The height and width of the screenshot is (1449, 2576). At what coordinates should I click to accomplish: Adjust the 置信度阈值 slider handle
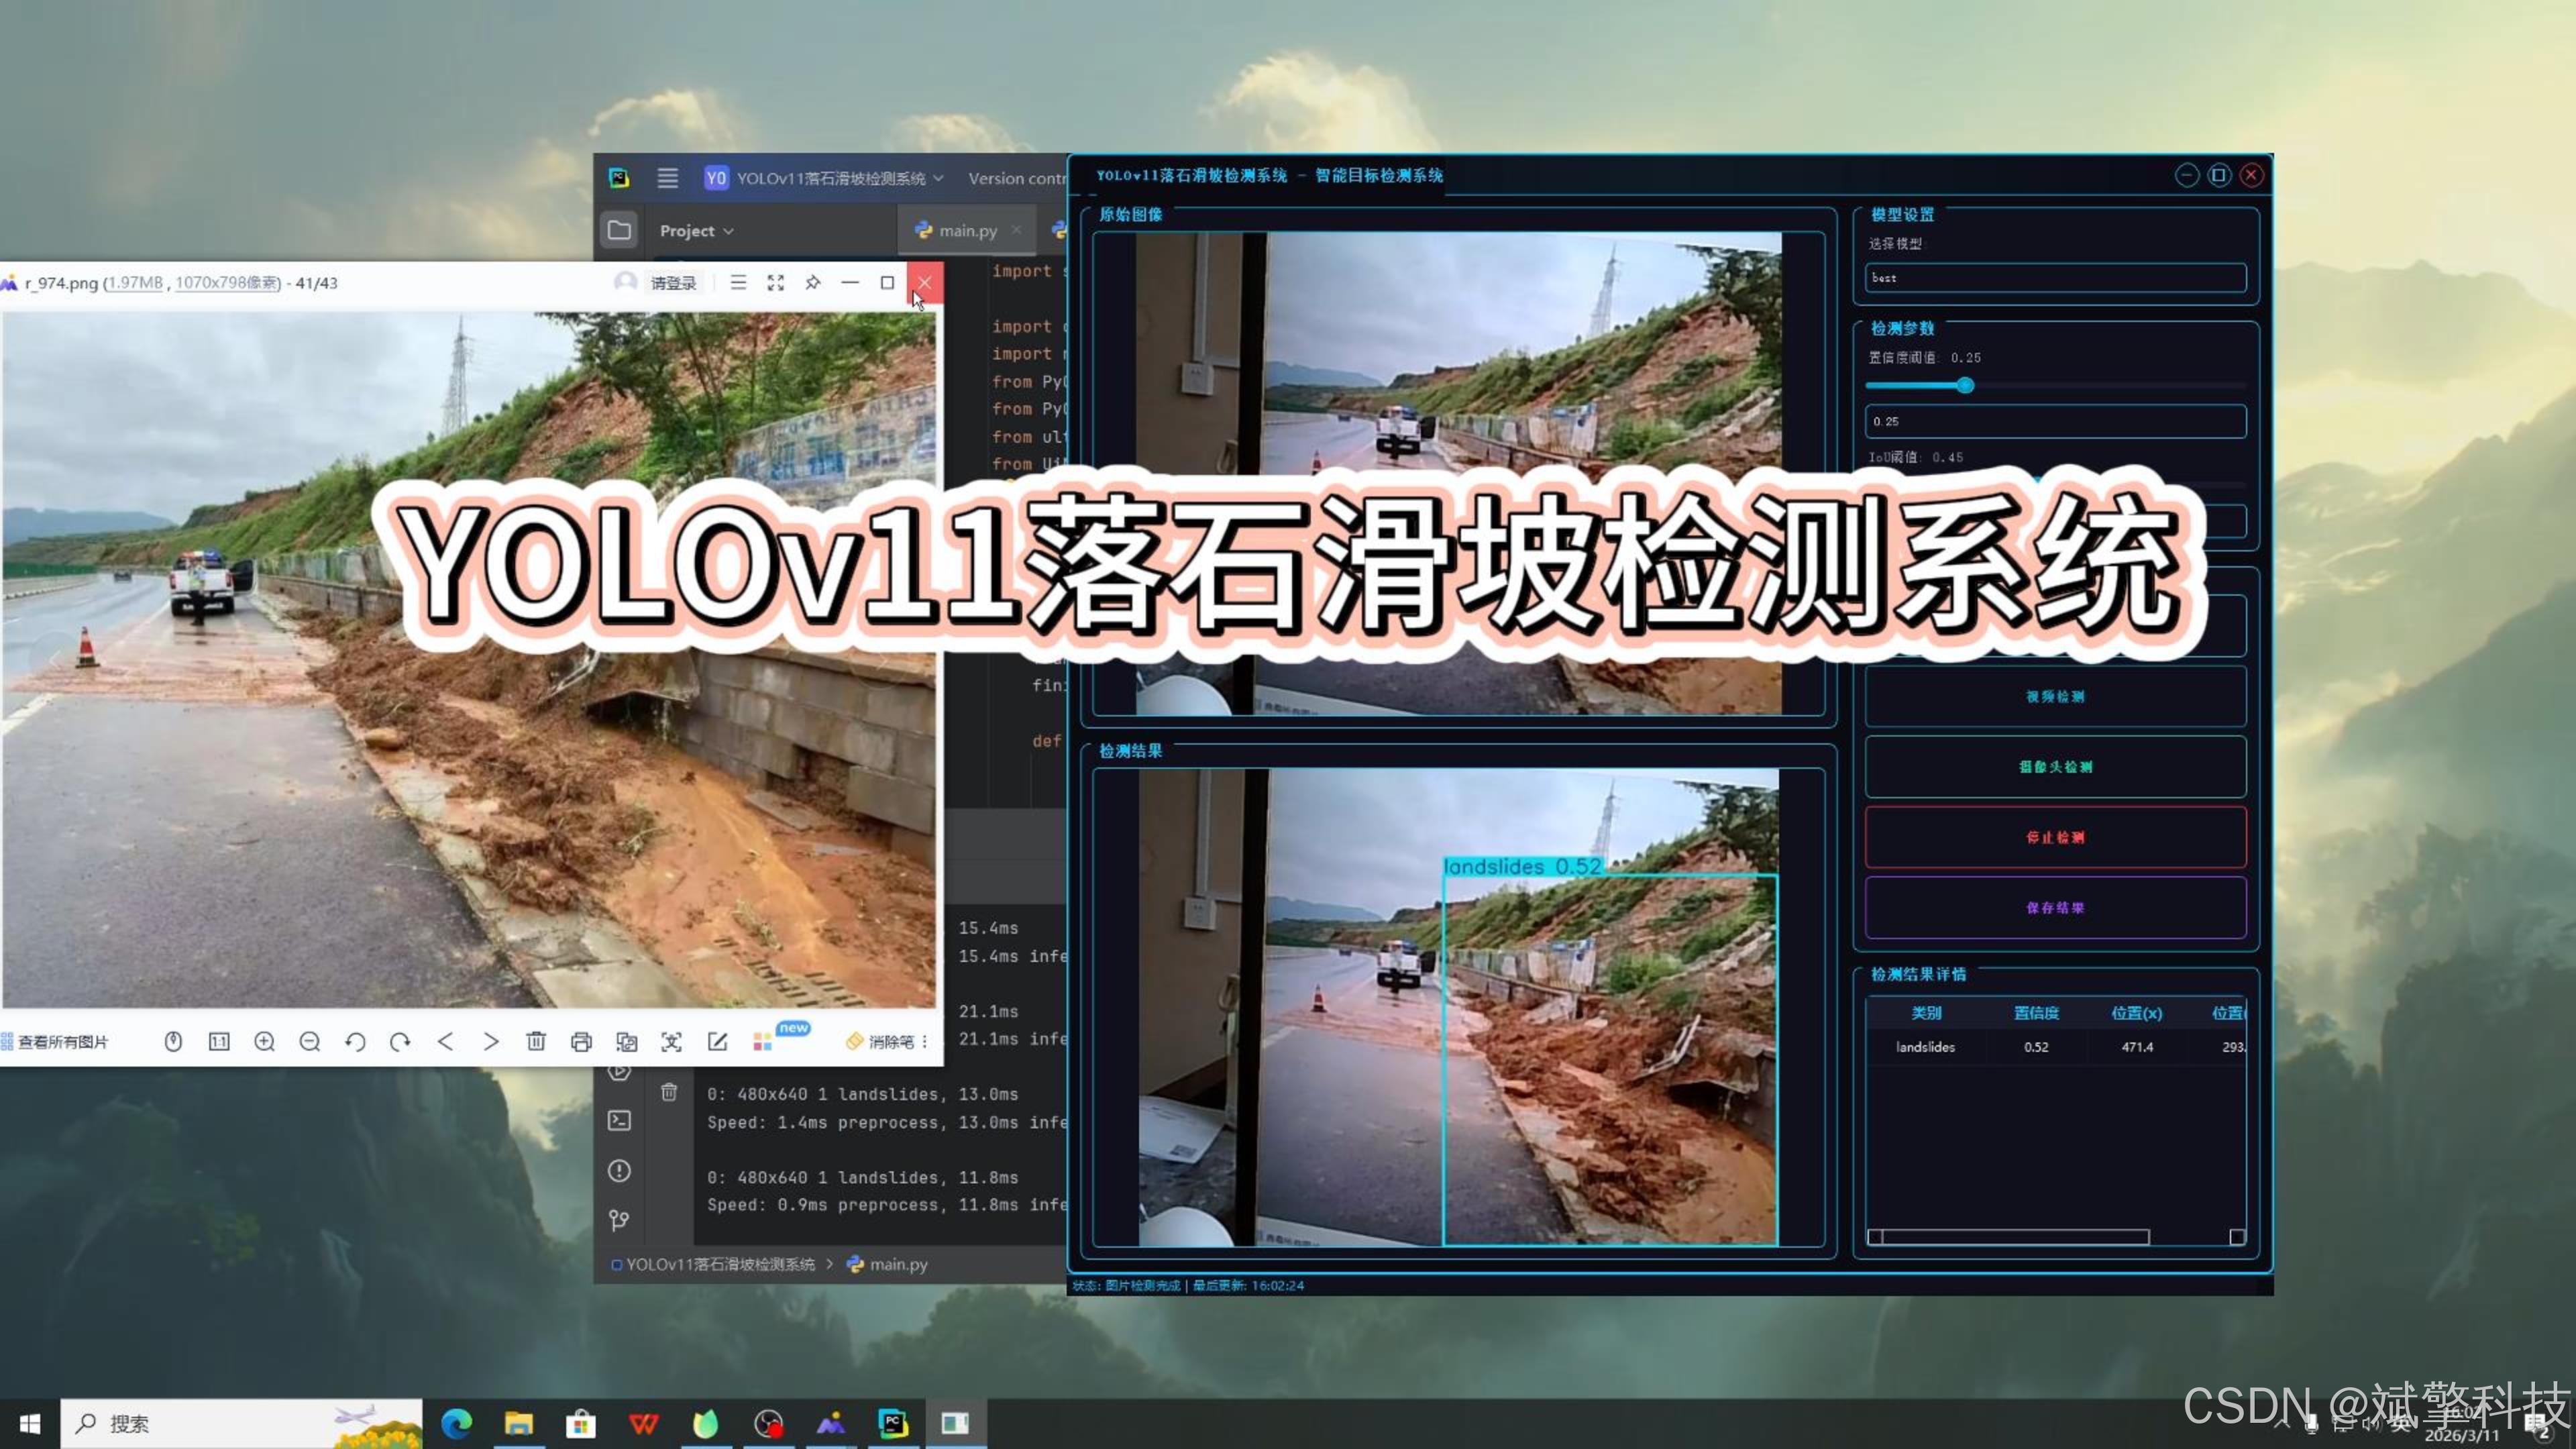(1965, 385)
